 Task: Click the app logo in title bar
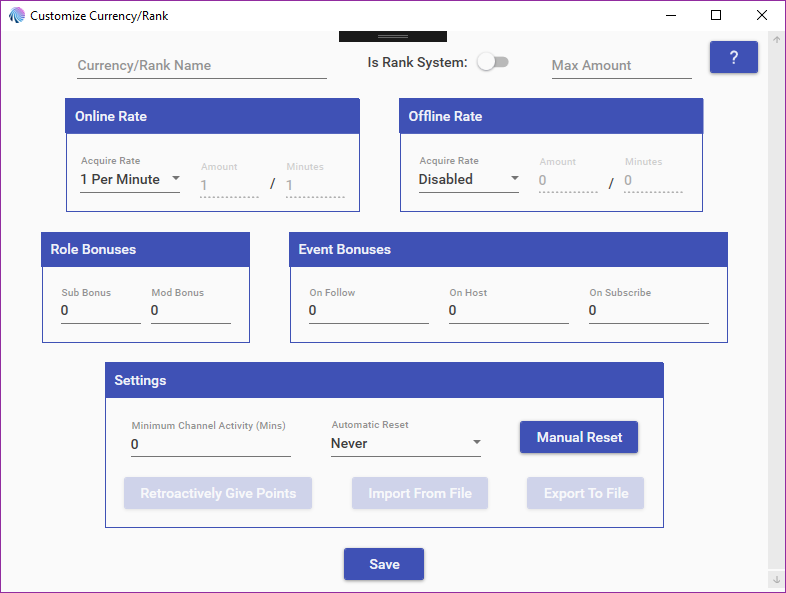[16, 16]
